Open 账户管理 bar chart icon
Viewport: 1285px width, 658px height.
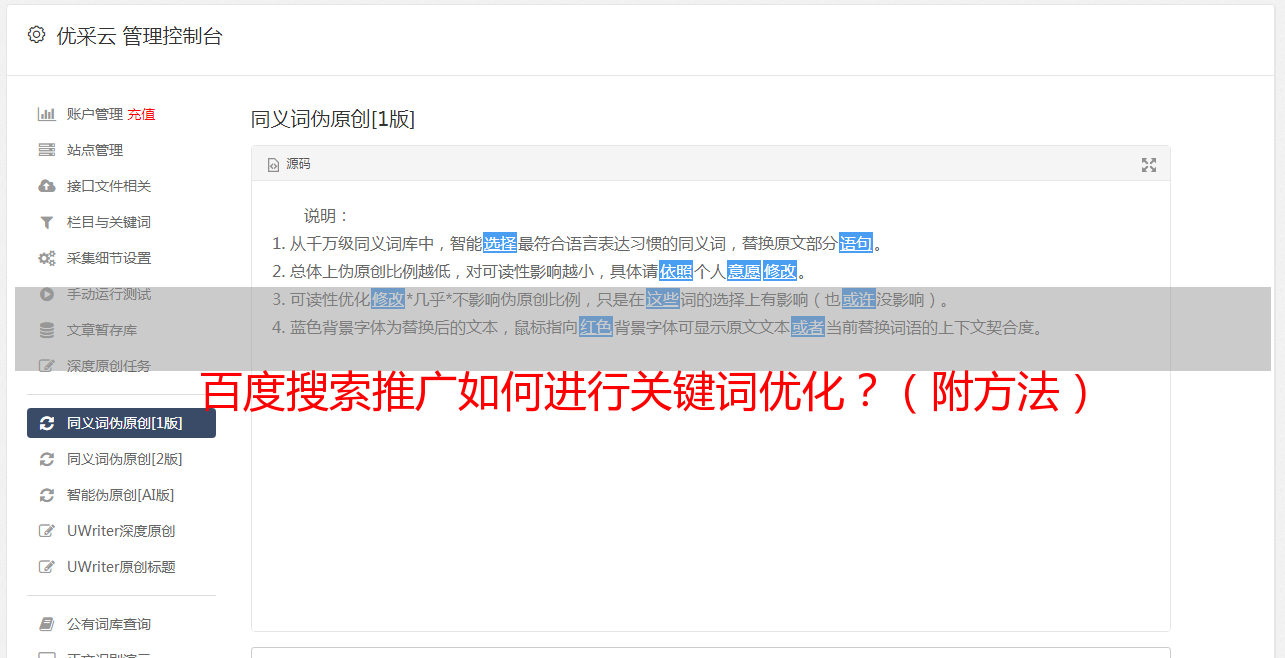[x=46, y=114]
